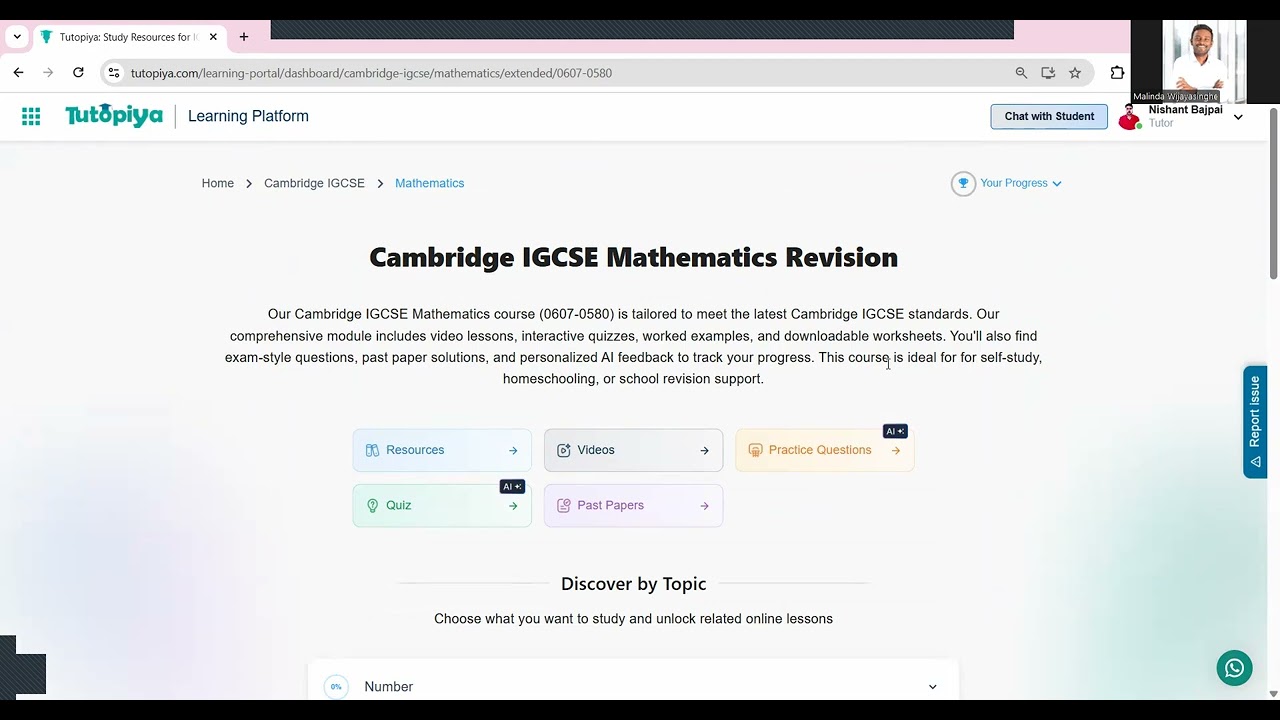Viewport: 1280px width, 720px height.
Task: Open the Quiz section
Action: tap(442, 506)
